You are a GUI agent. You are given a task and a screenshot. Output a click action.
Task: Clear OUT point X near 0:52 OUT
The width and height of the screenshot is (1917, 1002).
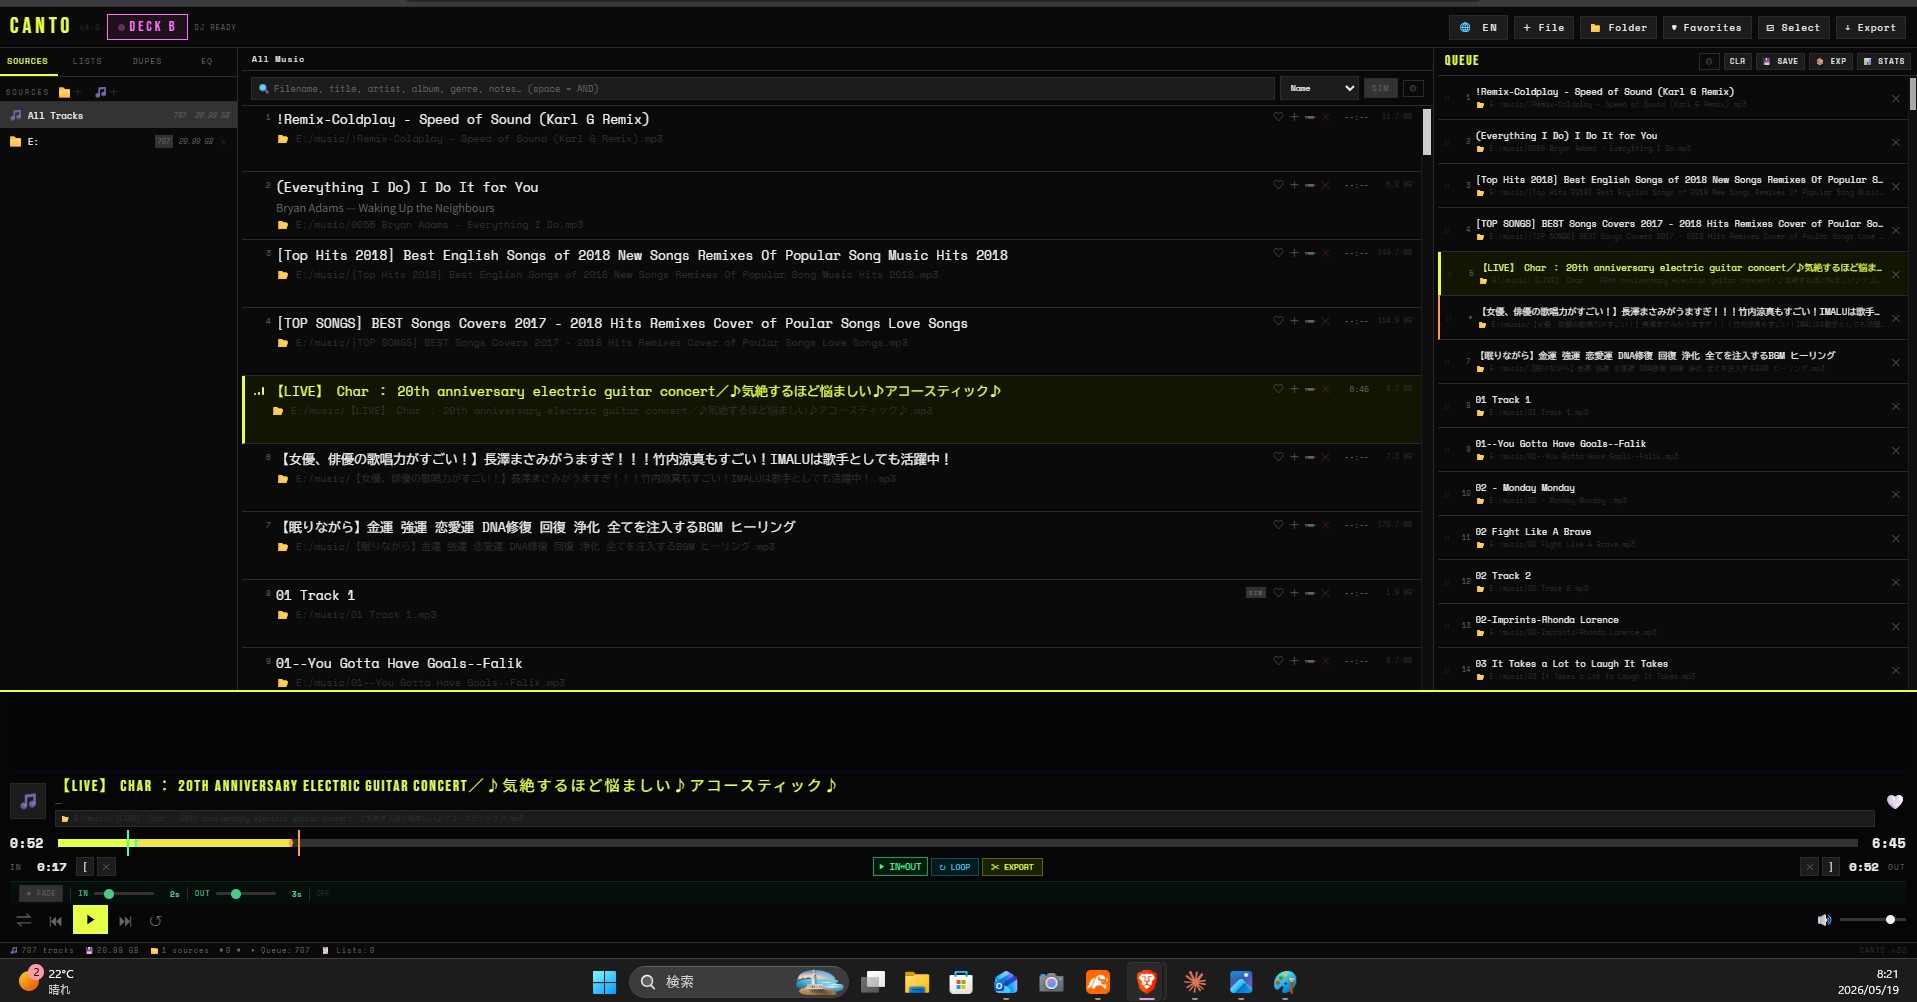[1810, 867]
